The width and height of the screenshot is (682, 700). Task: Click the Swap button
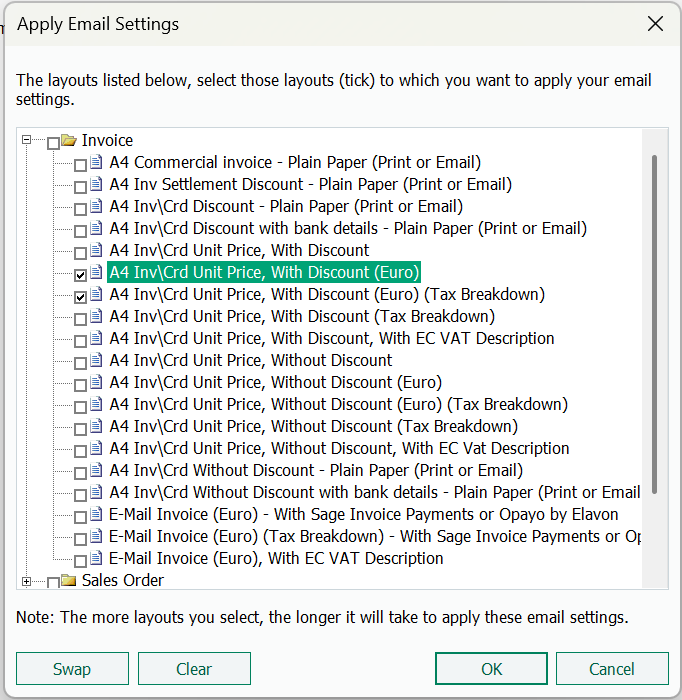click(72, 668)
